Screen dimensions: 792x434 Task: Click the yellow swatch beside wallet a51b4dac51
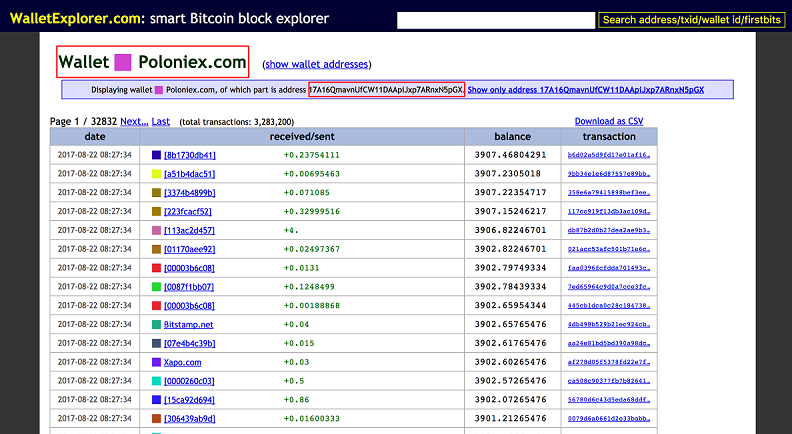tap(157, 174)
